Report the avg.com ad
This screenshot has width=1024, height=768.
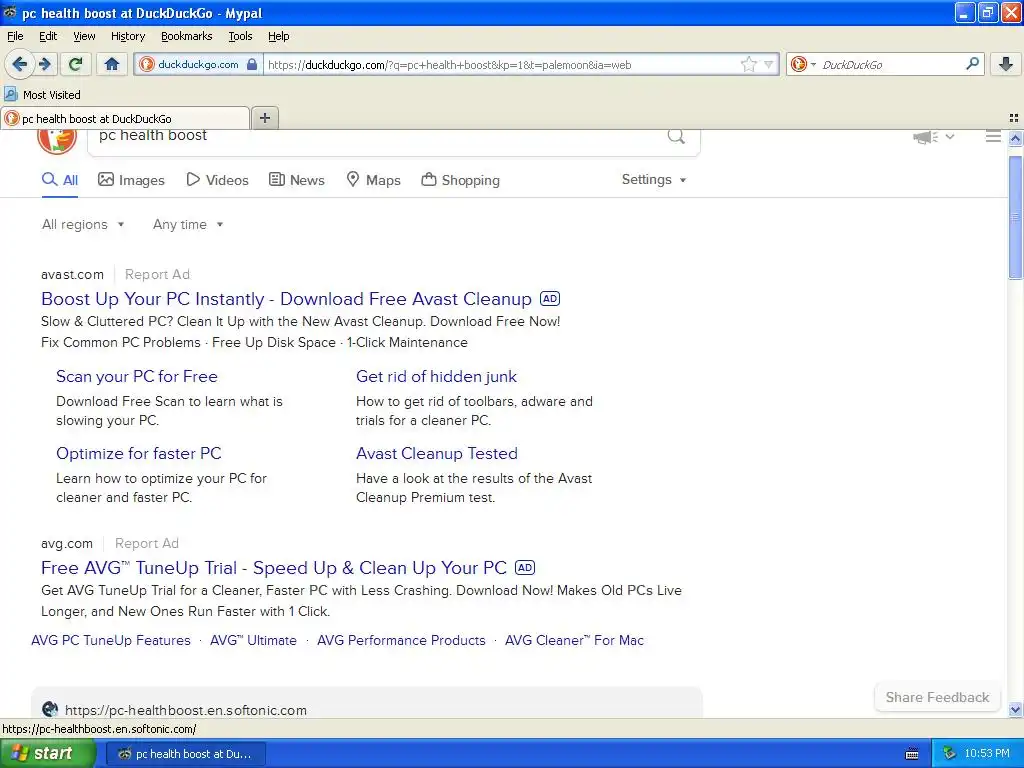pyautogui.click(x=147, y=543)
